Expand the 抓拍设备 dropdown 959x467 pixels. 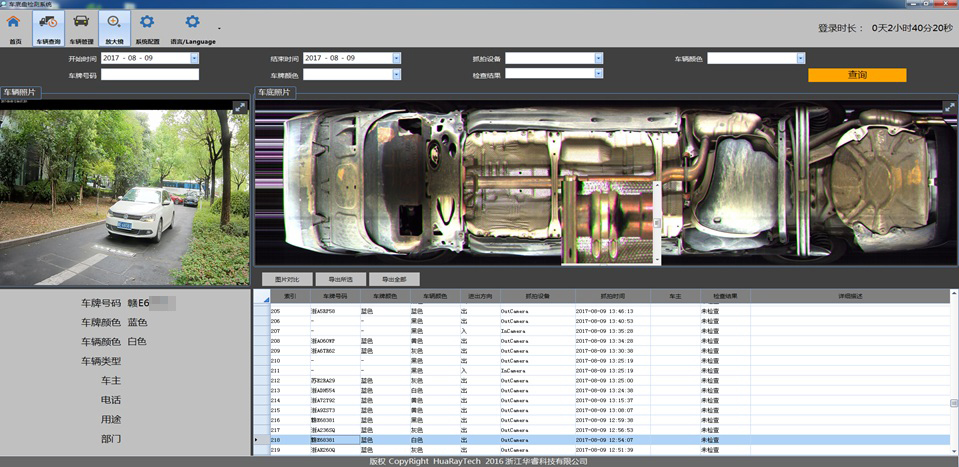pyautogui.click(x=599, y=59)
